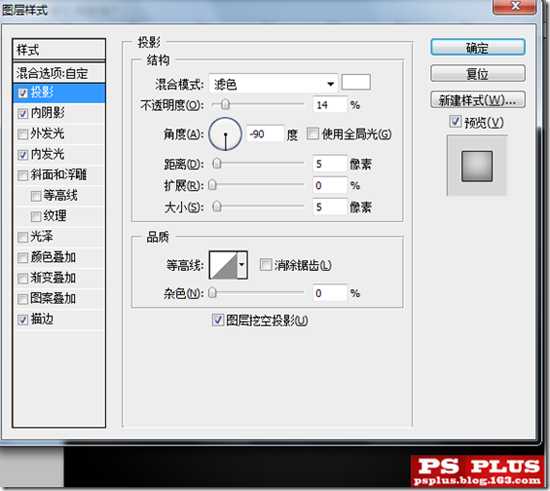Select the 斜面和浮雕 style row label

[59, 175]
